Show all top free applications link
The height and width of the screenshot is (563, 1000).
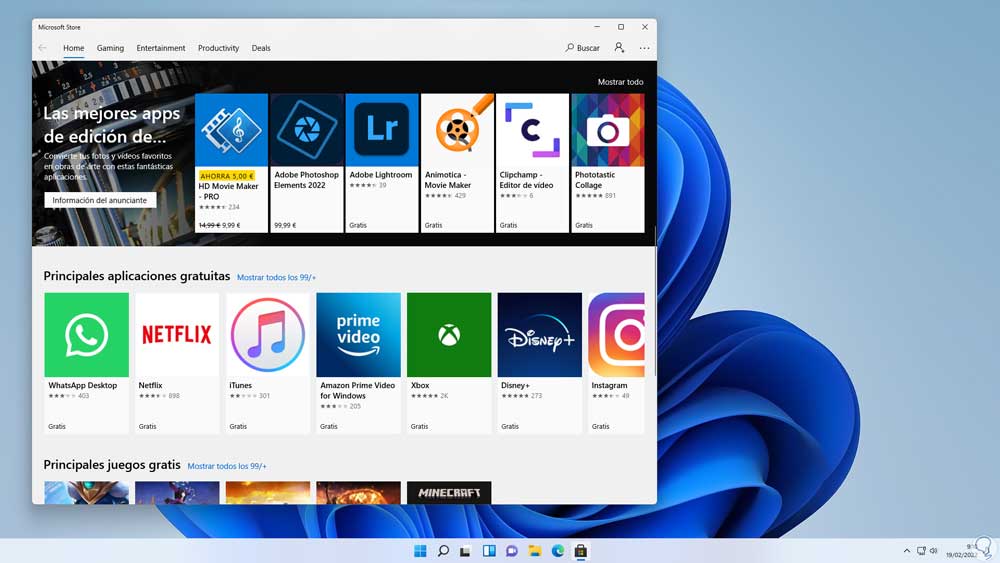coord(276,277)
